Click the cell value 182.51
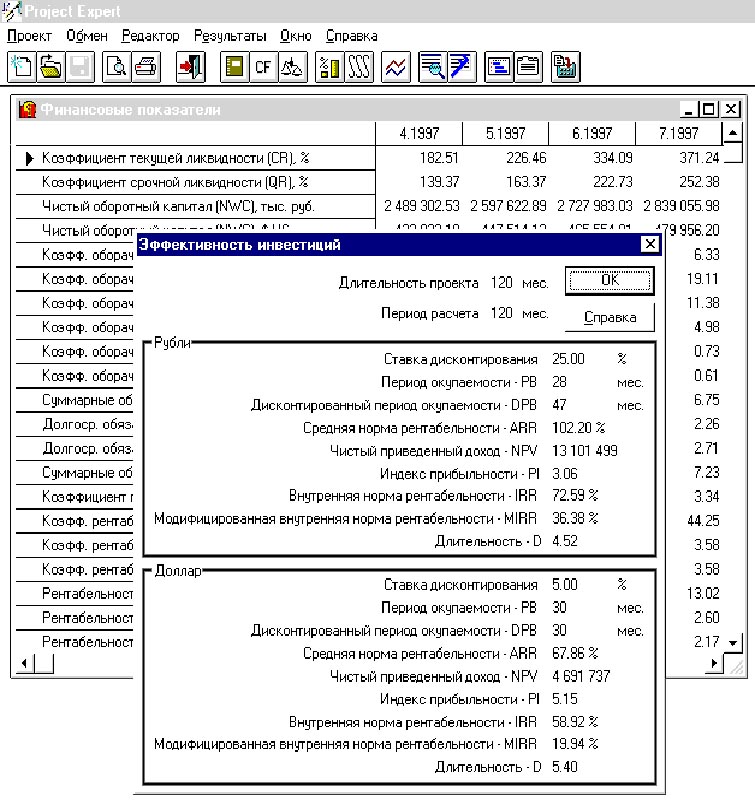Image resolution: width=755 pixels, height=800 pixels. [x=439, y=158]
